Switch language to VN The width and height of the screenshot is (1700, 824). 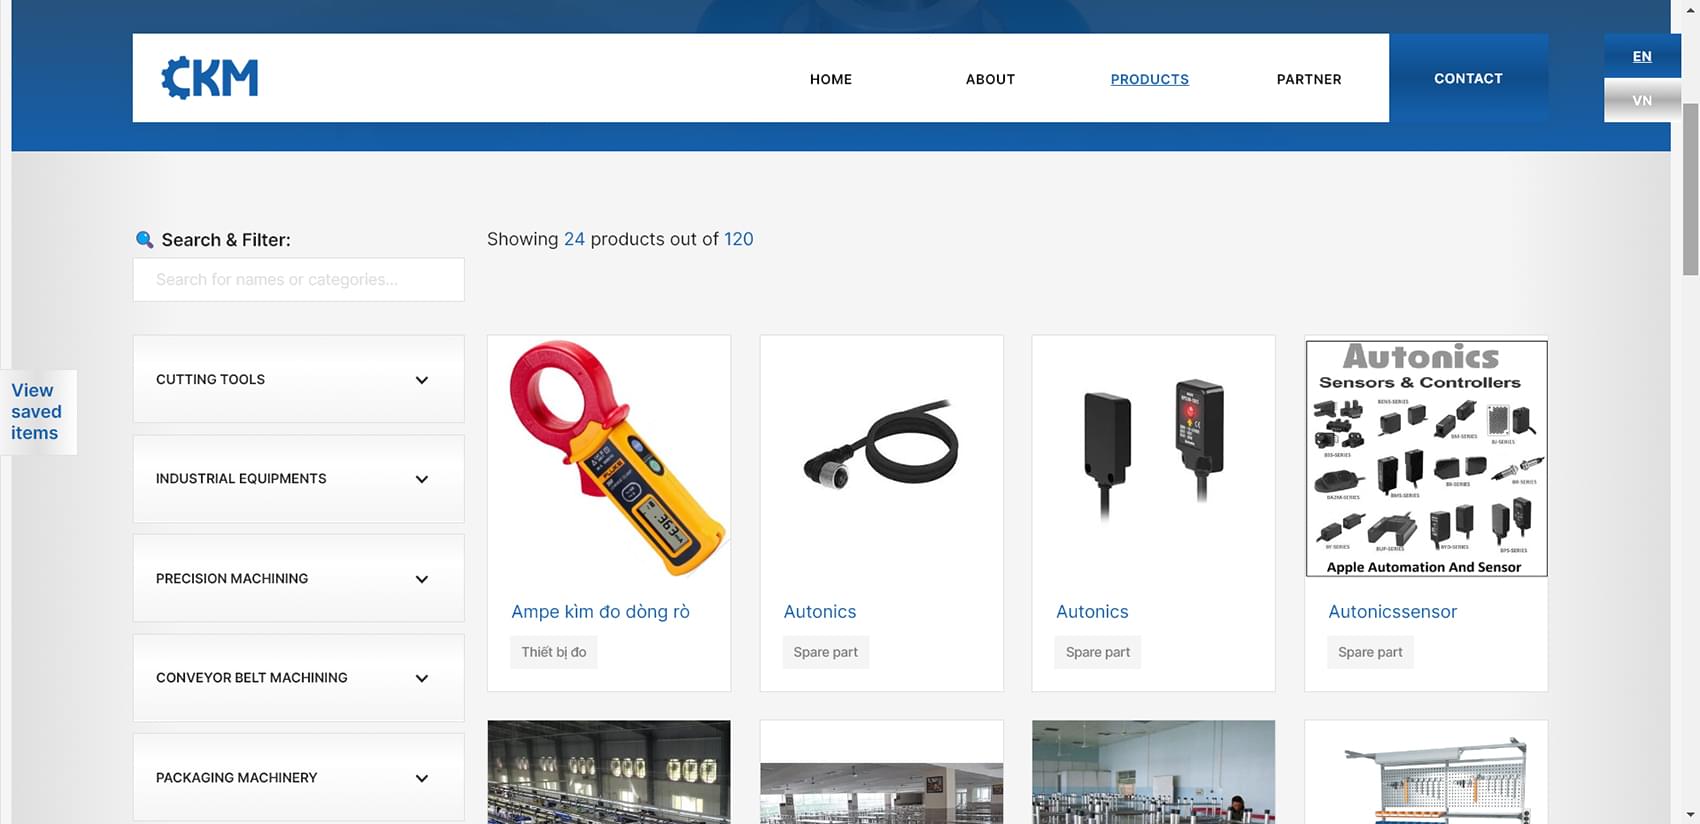coord(1641,100)
